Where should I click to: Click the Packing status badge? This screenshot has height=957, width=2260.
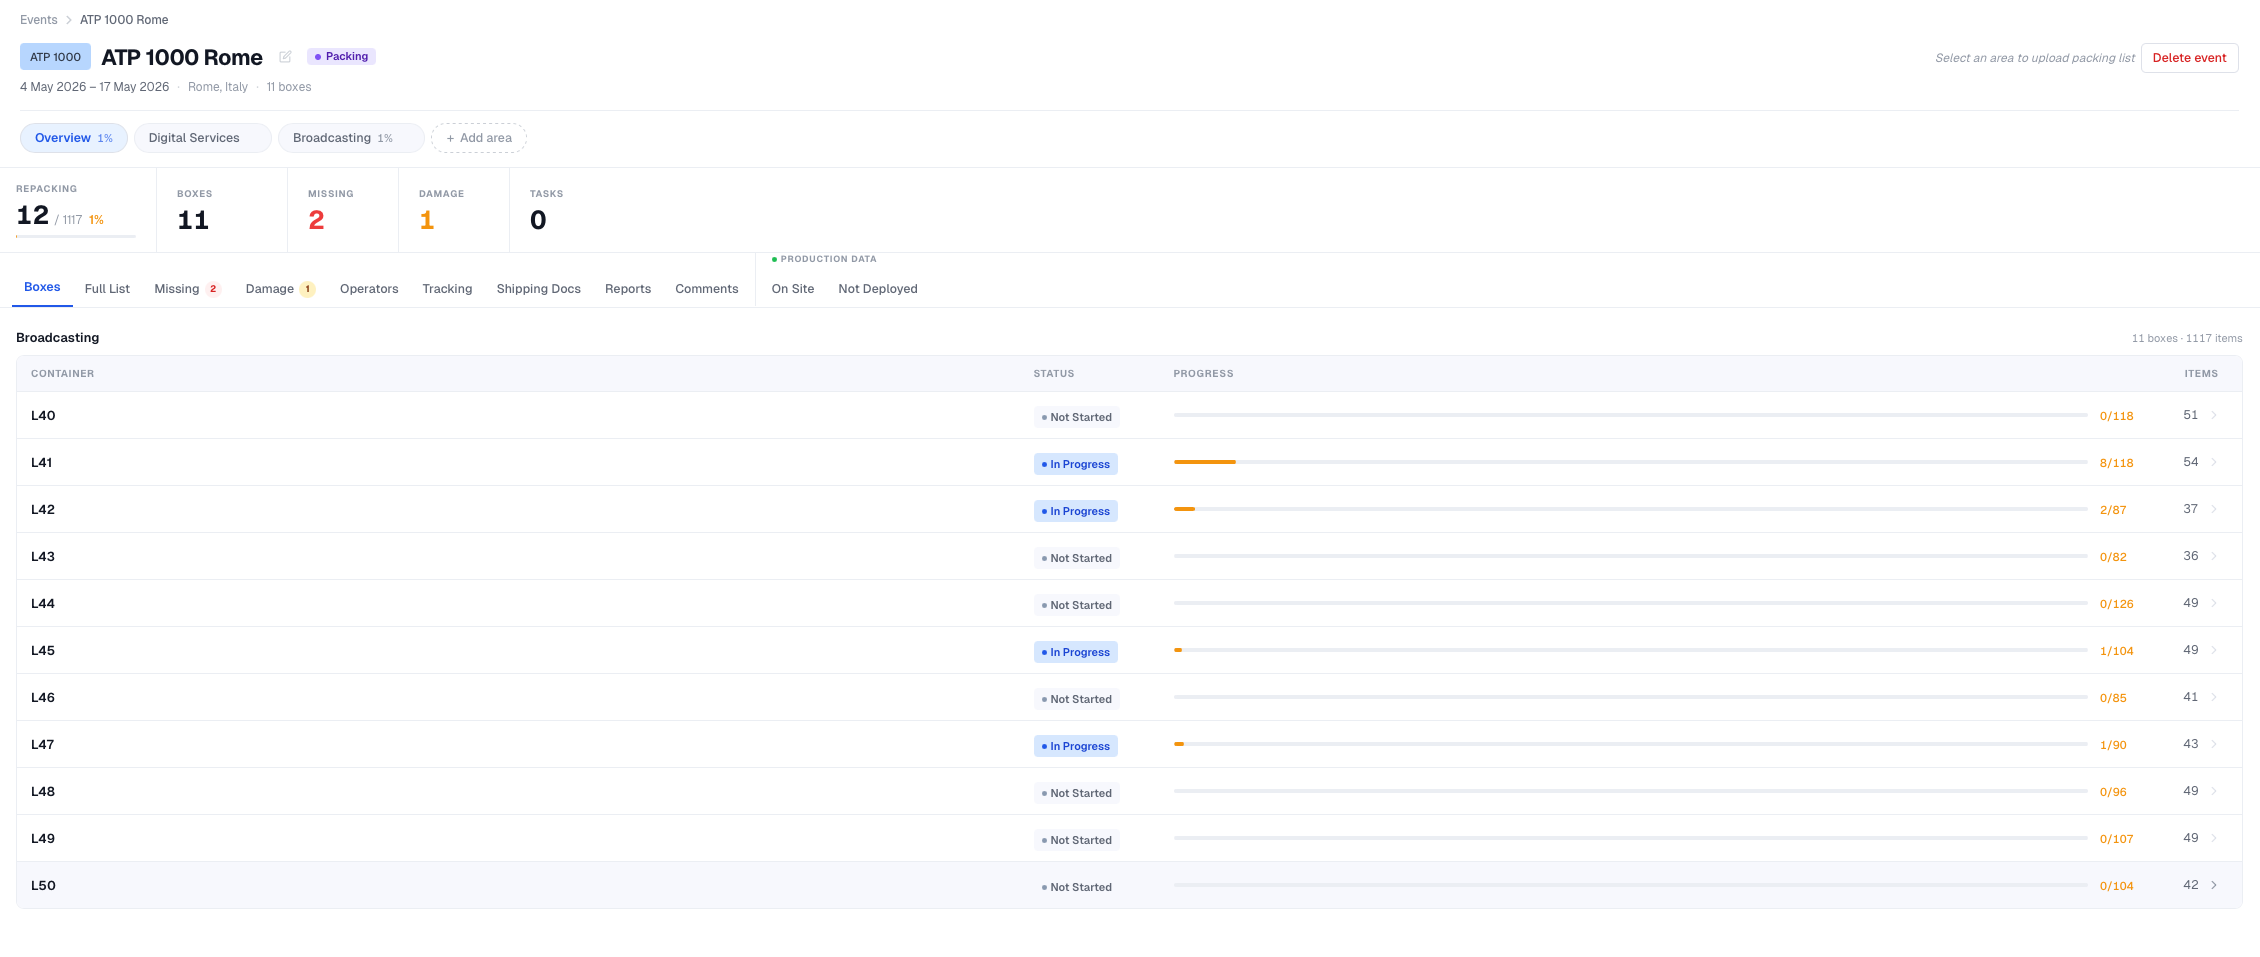[341, 57]
